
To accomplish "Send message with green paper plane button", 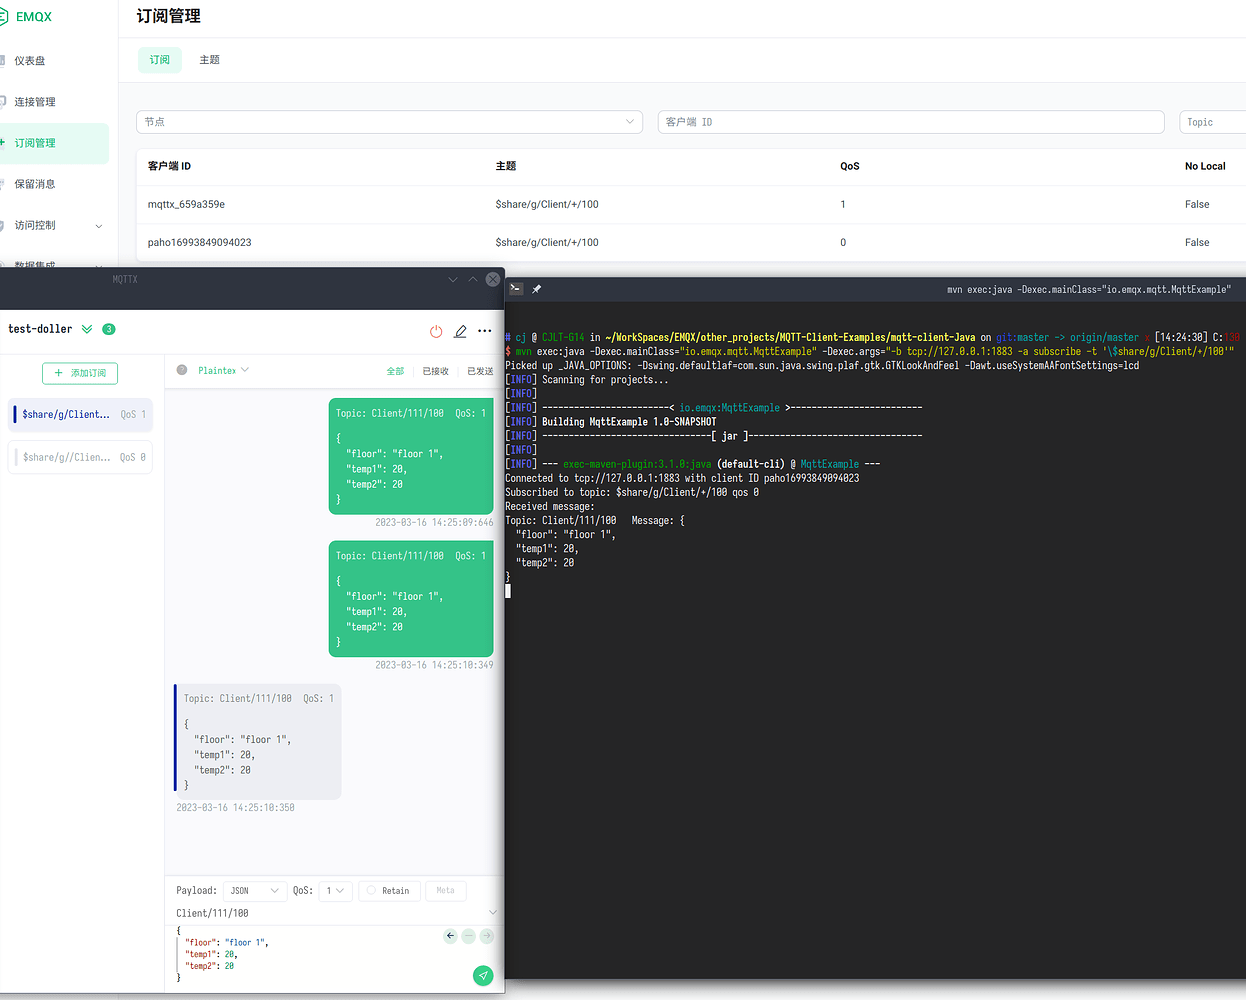I will (483, 975).
